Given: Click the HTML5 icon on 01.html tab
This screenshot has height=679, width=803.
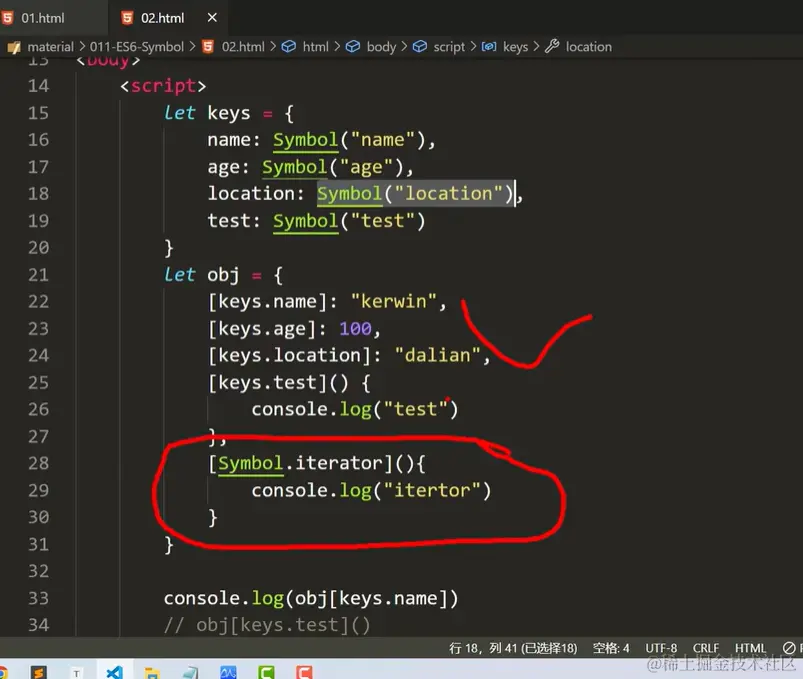Looking at the screenshot, I should pyautogui.click(x=8, y=18).
